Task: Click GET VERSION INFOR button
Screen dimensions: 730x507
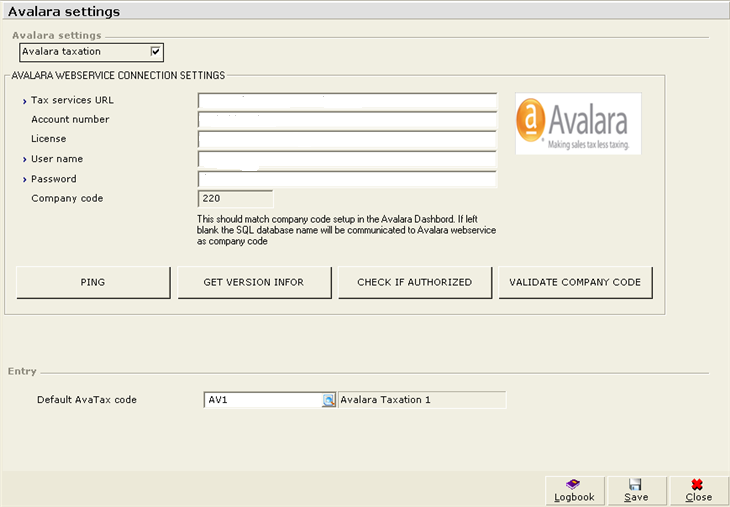Action: pos(253,282)
